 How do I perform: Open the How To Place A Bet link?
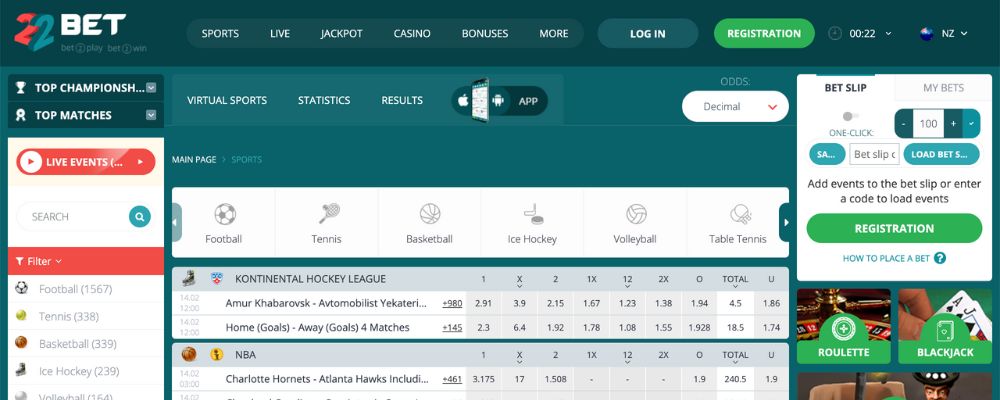(886, 258)
